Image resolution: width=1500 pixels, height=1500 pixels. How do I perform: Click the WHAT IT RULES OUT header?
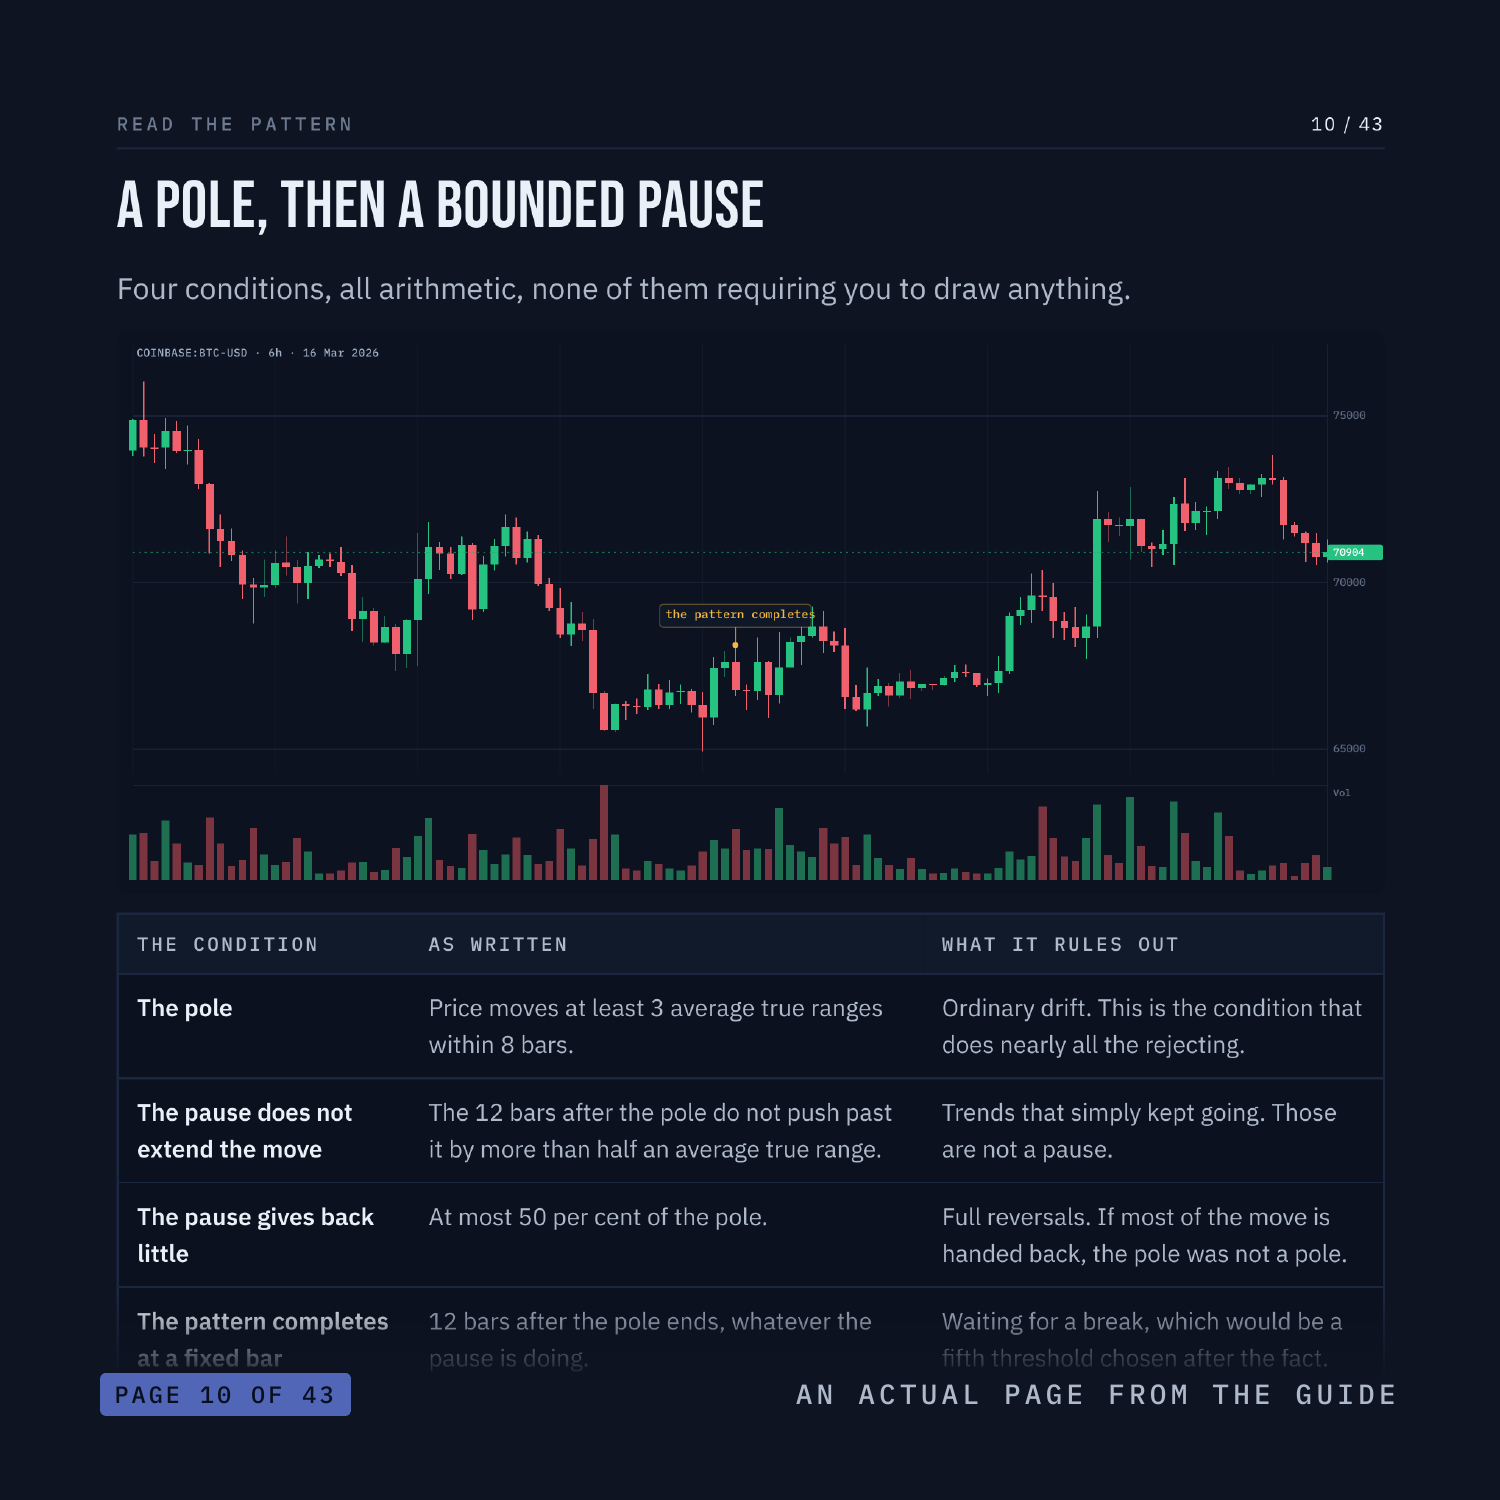[1060, 945]
